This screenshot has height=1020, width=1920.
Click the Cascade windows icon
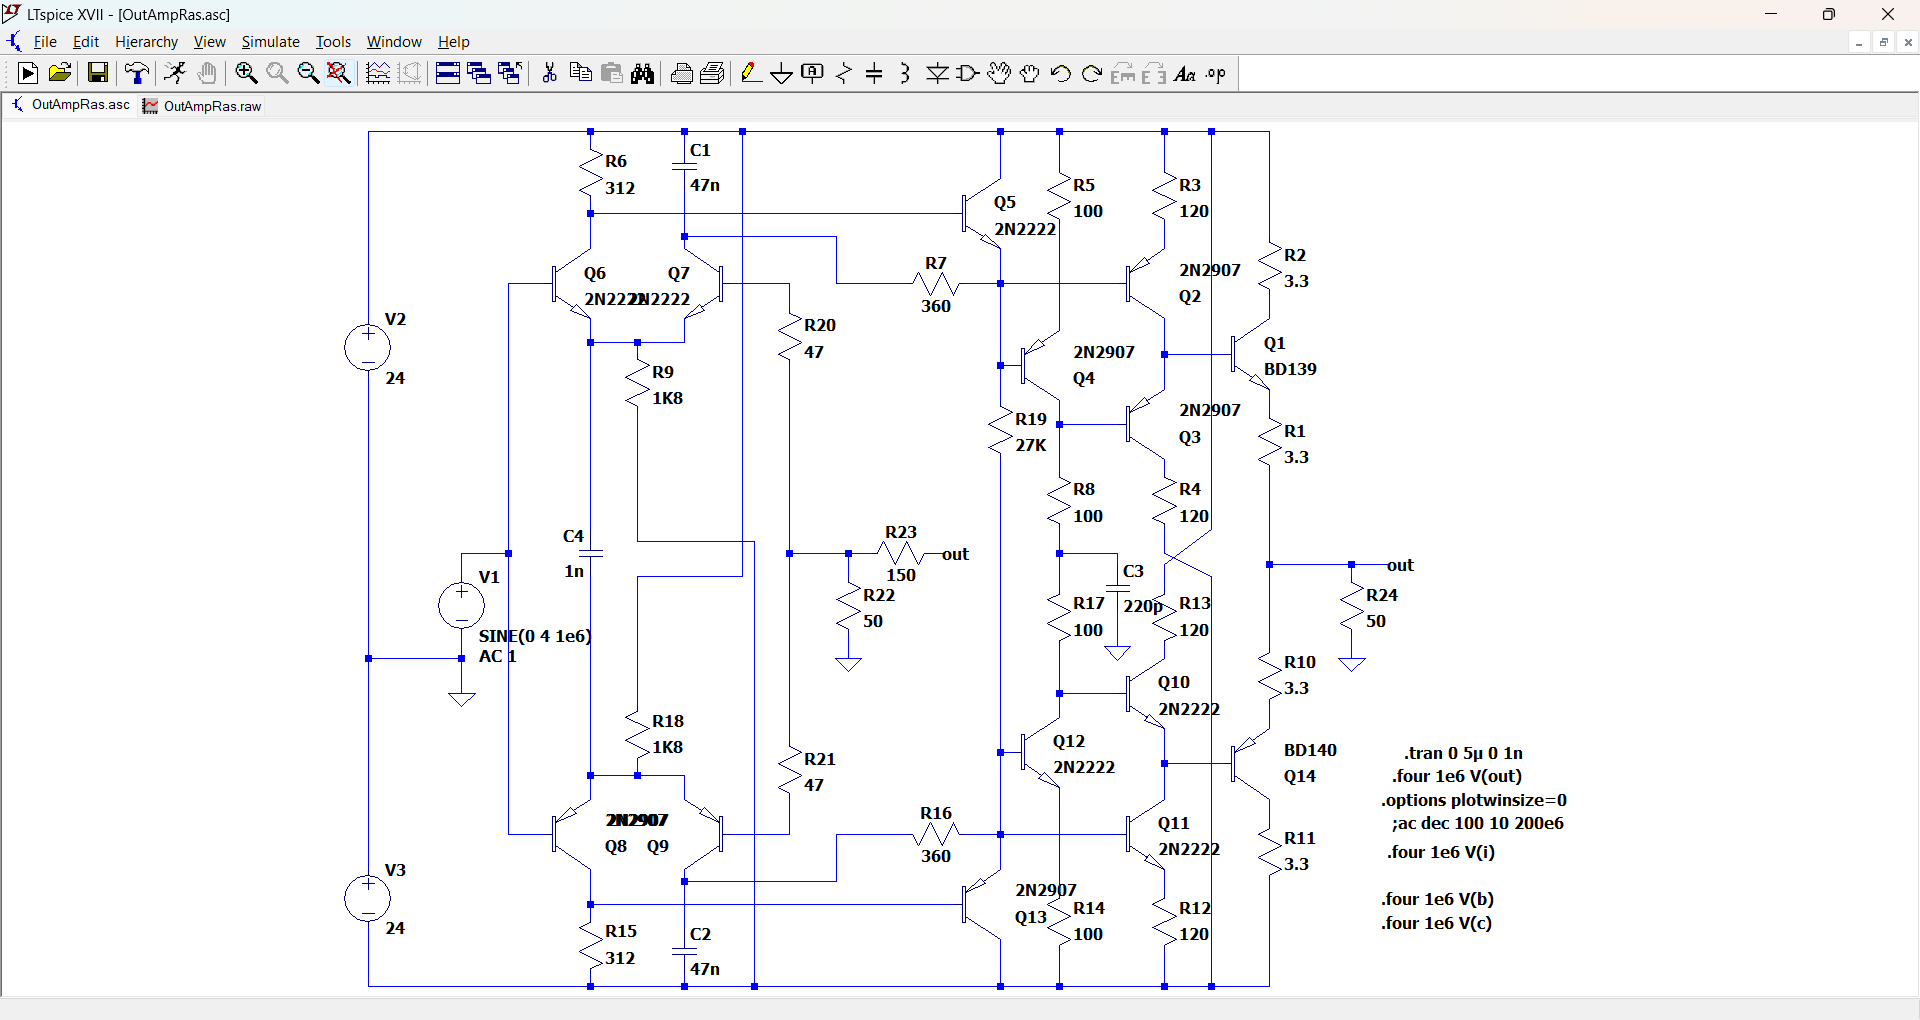[x=479, y=73]
